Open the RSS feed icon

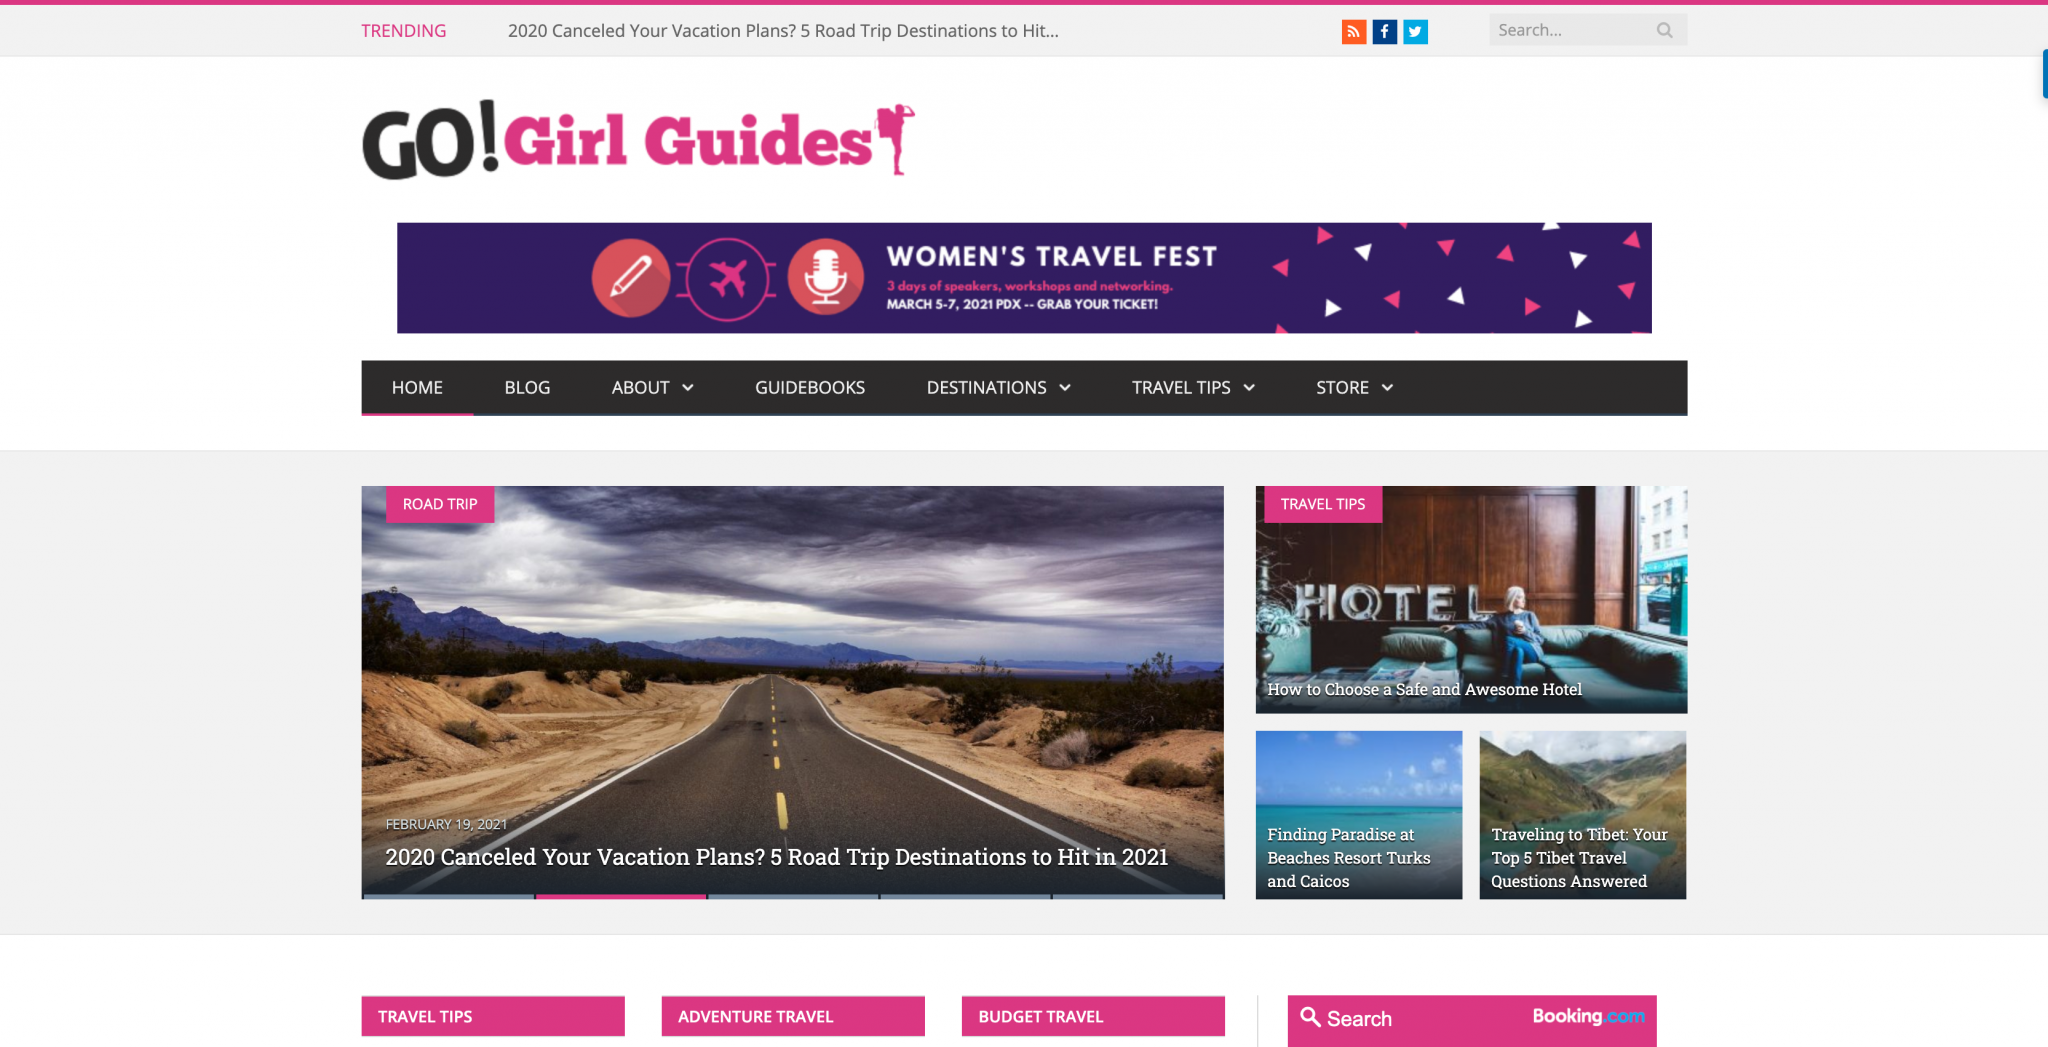[1353, 32]
